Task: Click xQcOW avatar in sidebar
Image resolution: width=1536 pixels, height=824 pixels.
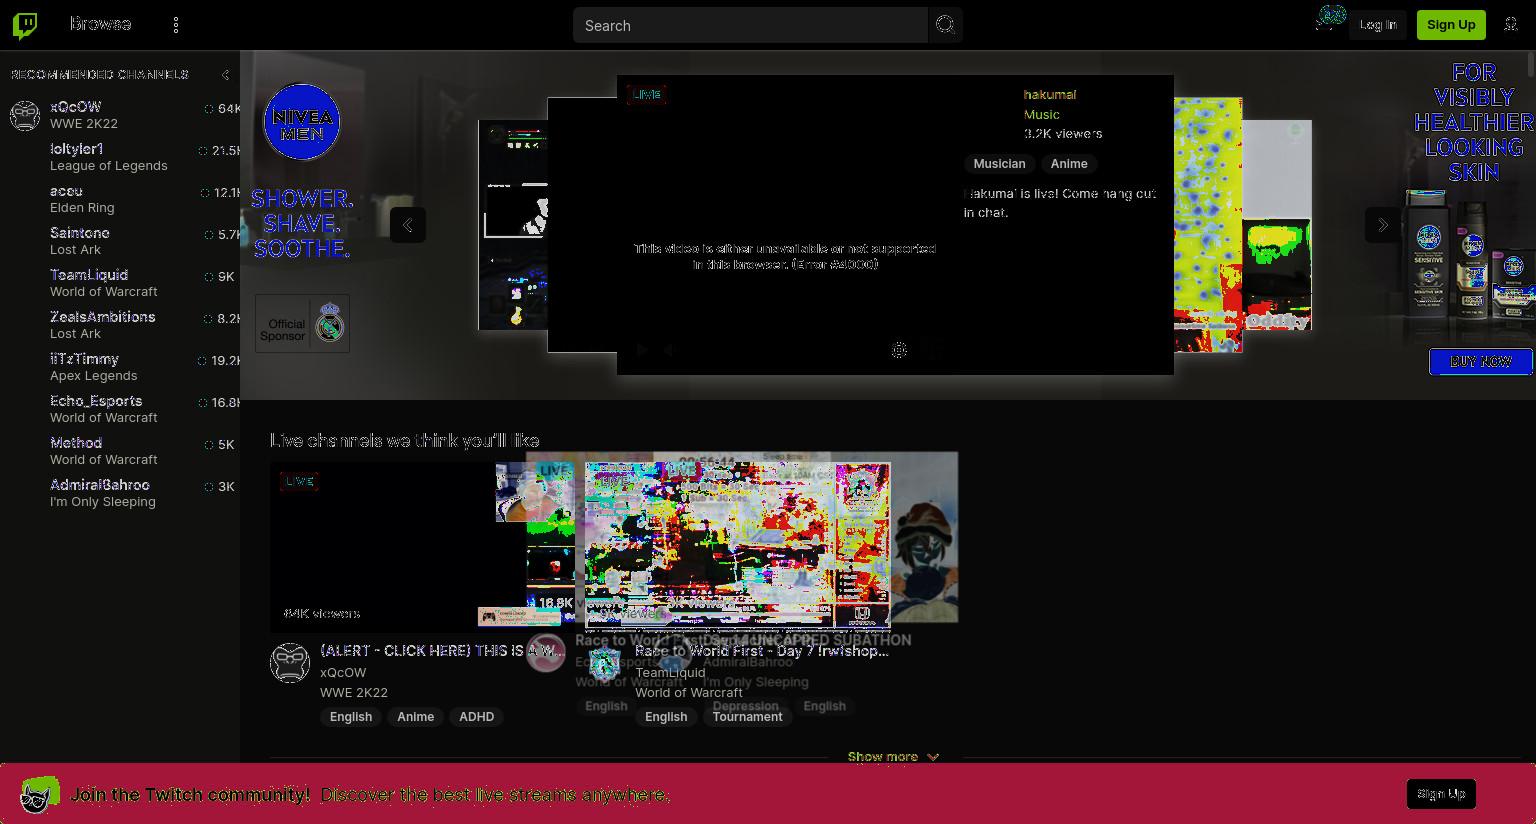Action: click(25, 115)
